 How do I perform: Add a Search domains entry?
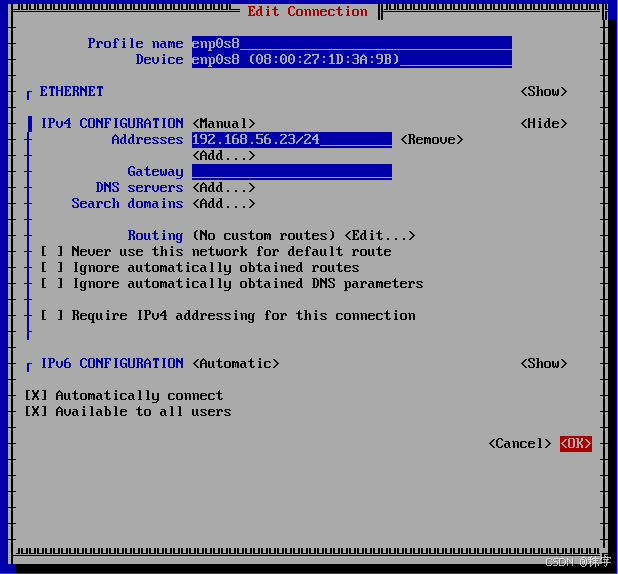click(223, 203)
